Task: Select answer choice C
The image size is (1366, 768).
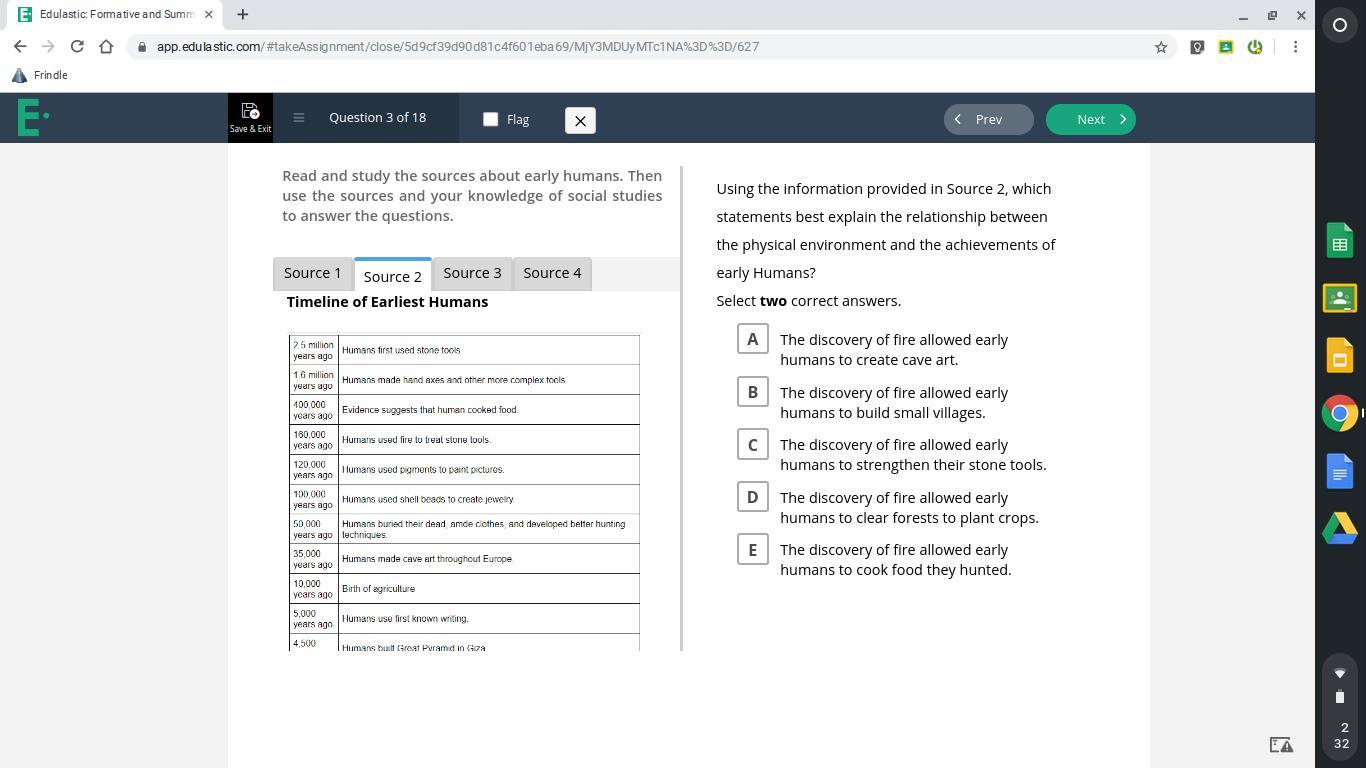Action: click(x=753, y=445)
